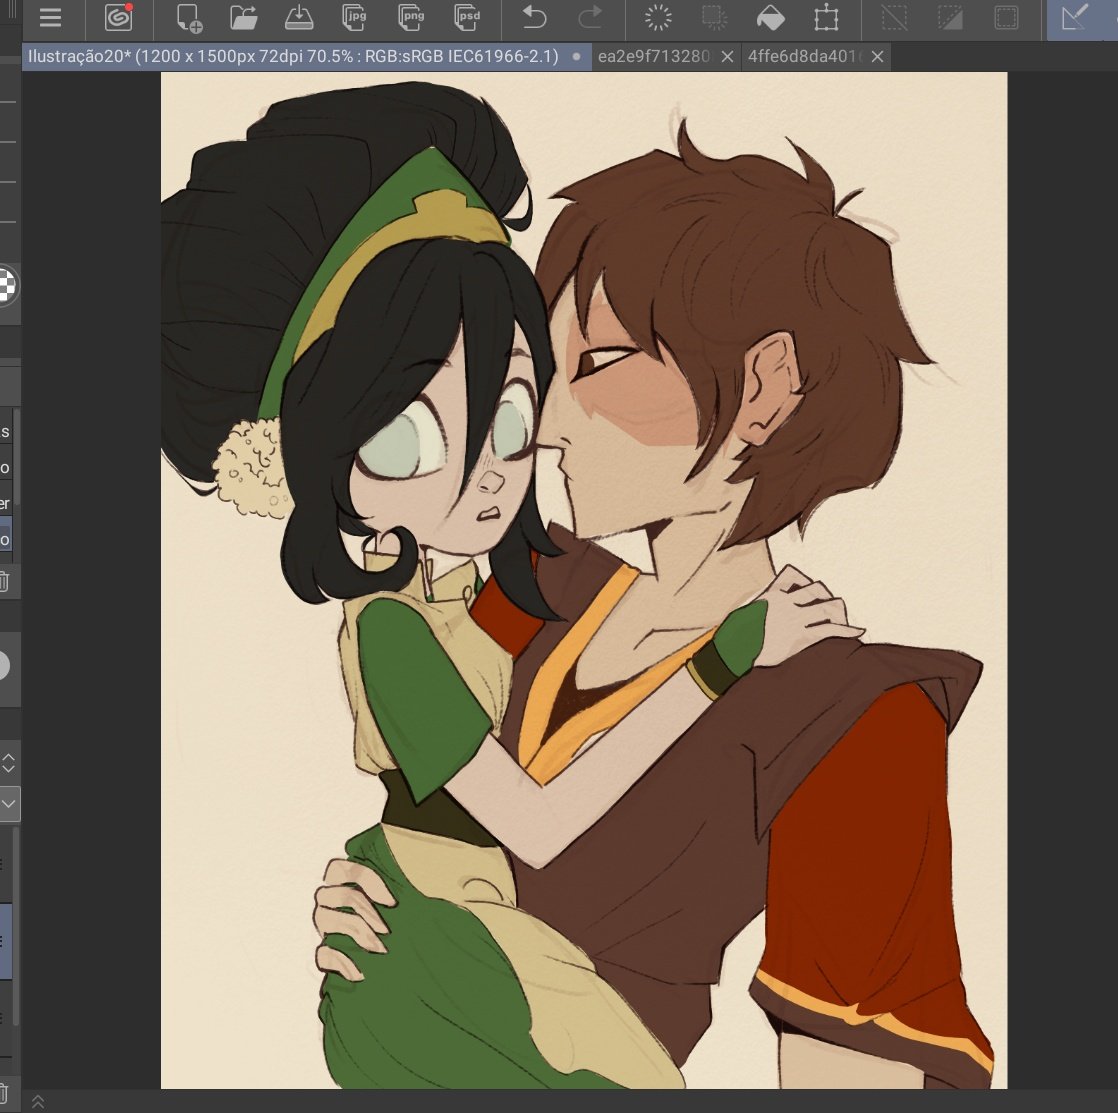1118x1113 pixels.
Task: Open the hamburger main menu
Action: point(50,18)
